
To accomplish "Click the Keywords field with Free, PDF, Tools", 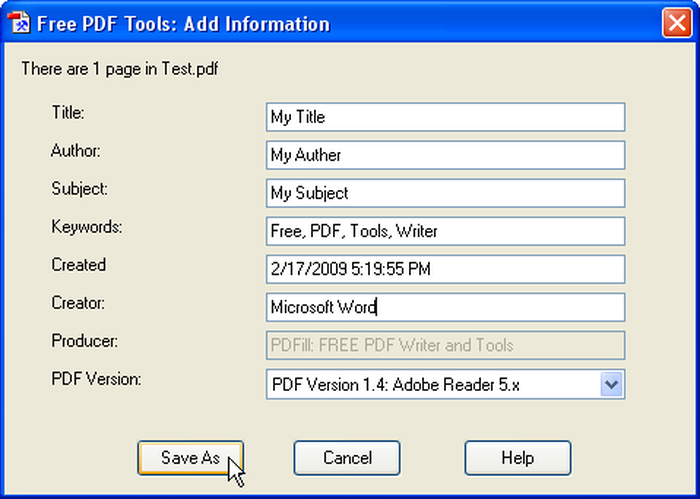I will (446, 231).
